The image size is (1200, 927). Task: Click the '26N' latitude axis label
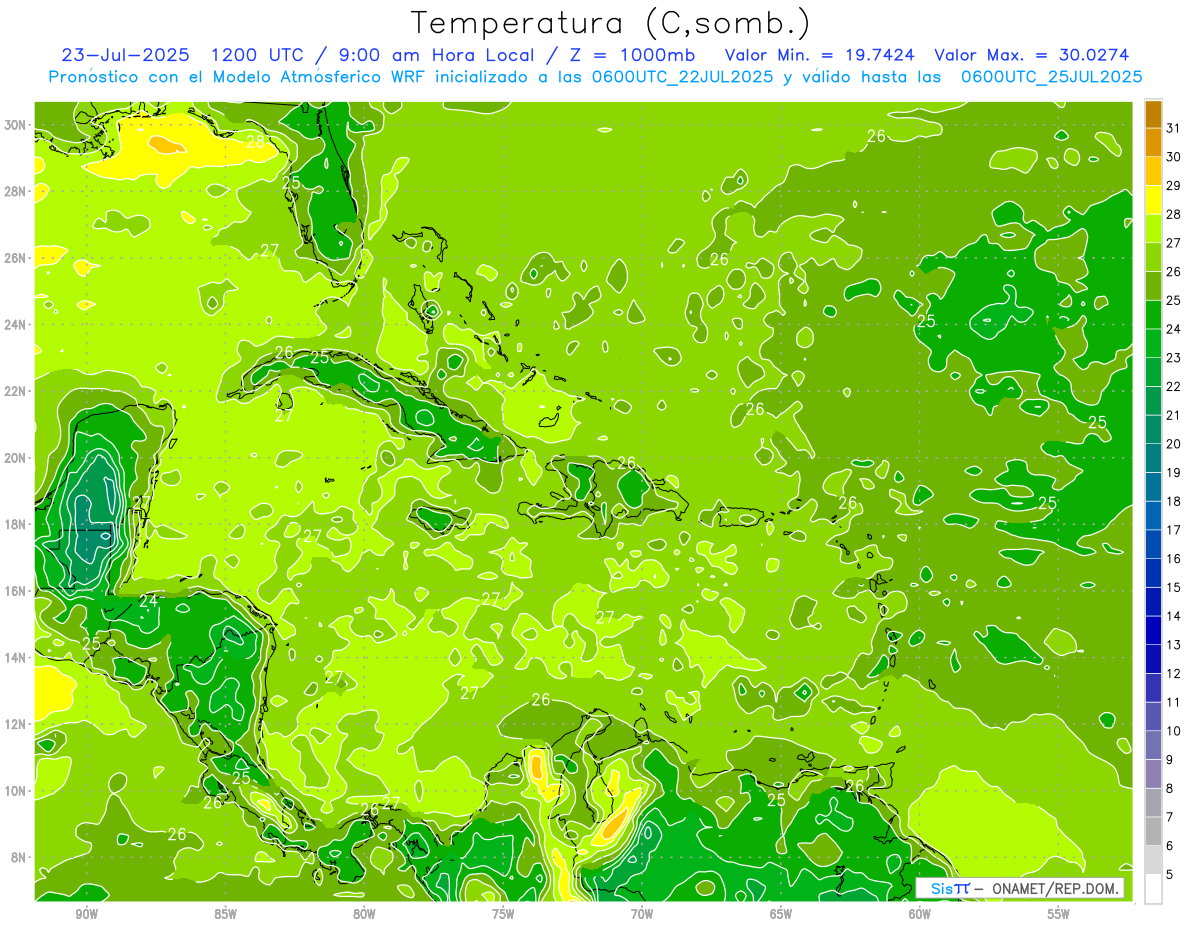click(x=17, y=258)
